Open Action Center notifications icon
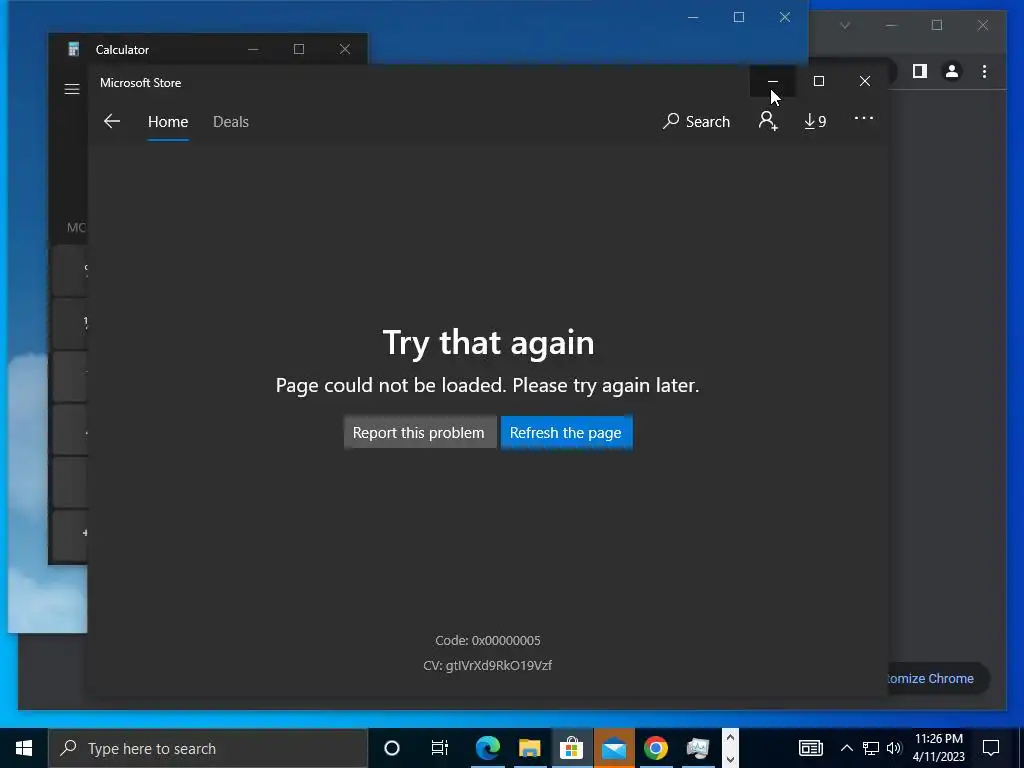This screenshot has height=768, width=1024. point(991,748)
